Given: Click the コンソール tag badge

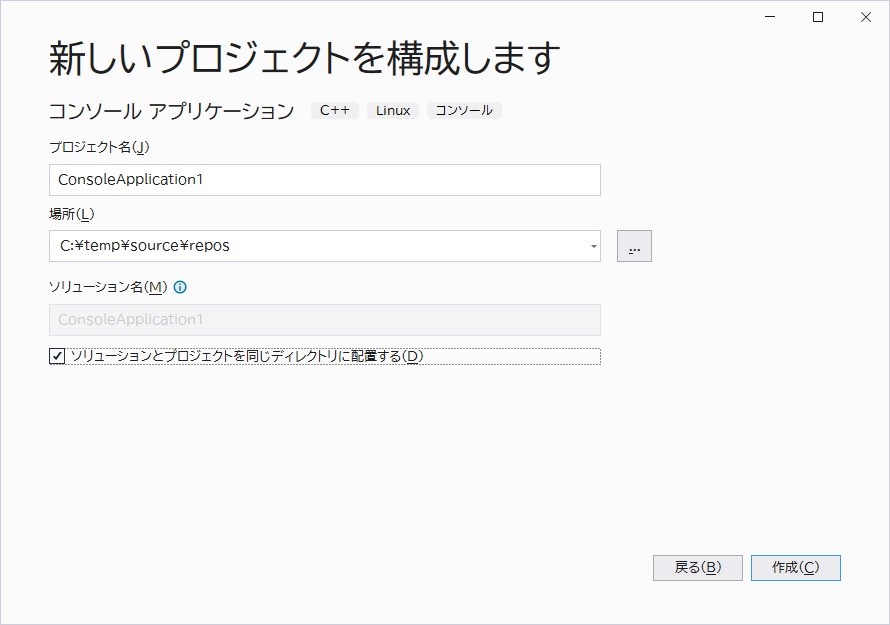Looking at the screenshot, I should (464, 110).
